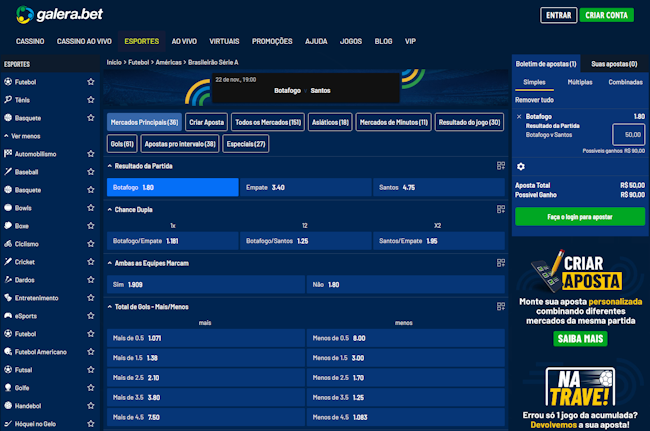Open Boxe via glove icon
Viewport: 650px width, 431px height.
tap(8, 225)
